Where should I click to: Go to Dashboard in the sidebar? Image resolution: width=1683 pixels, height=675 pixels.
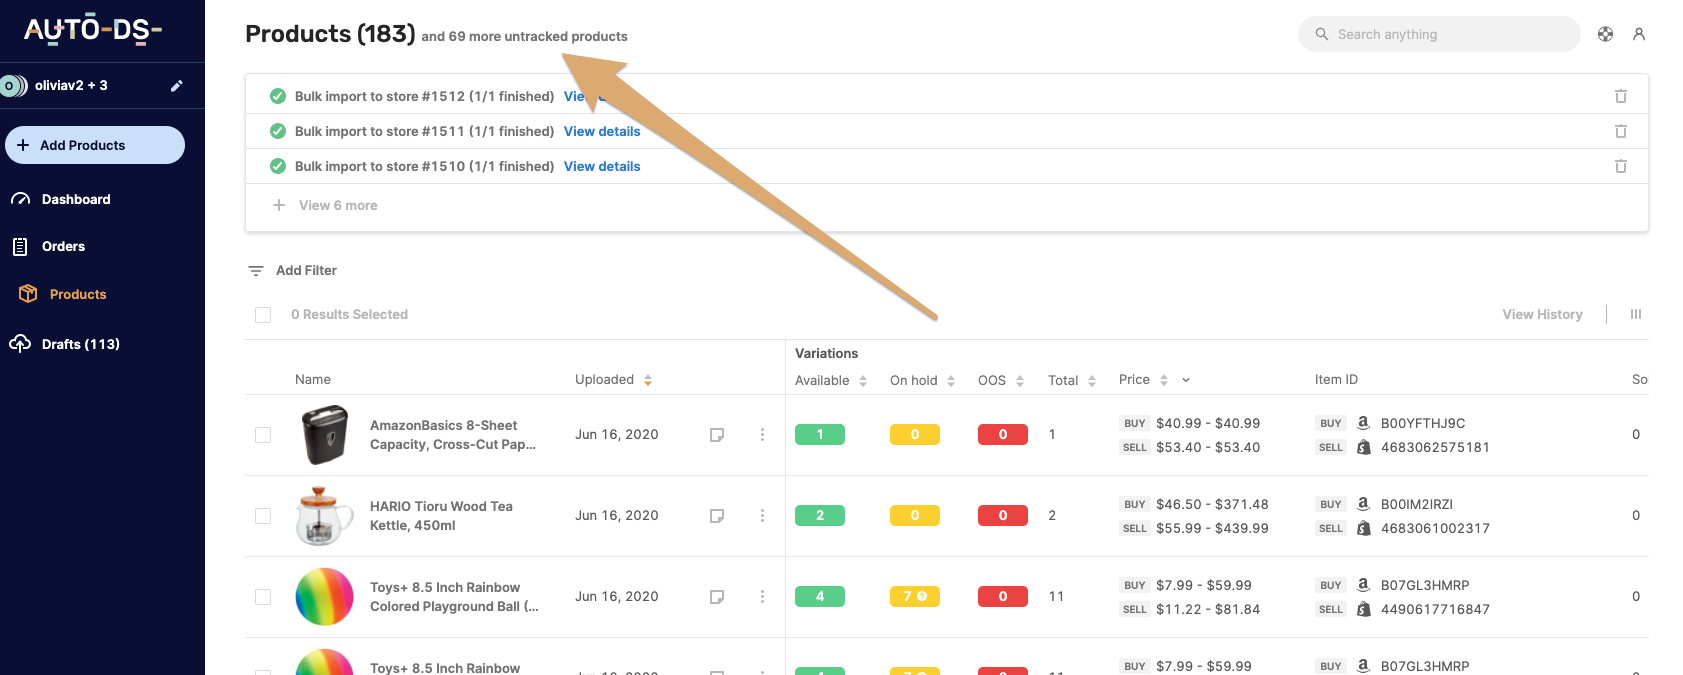click(x=76, y=199)
